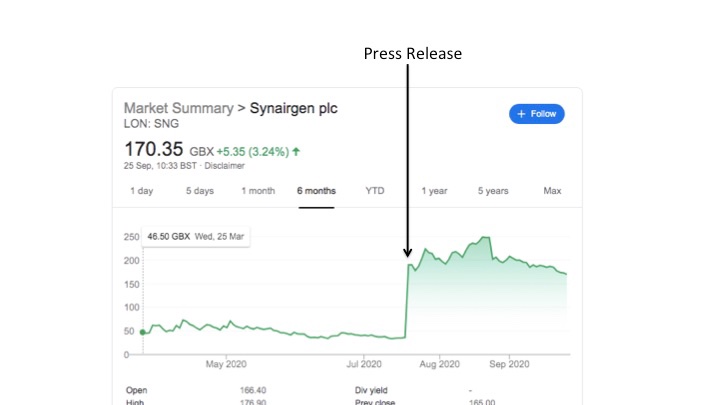The image size is (720, 405).
Task: Select the 6 months tab
Action: tap(316, 191)
